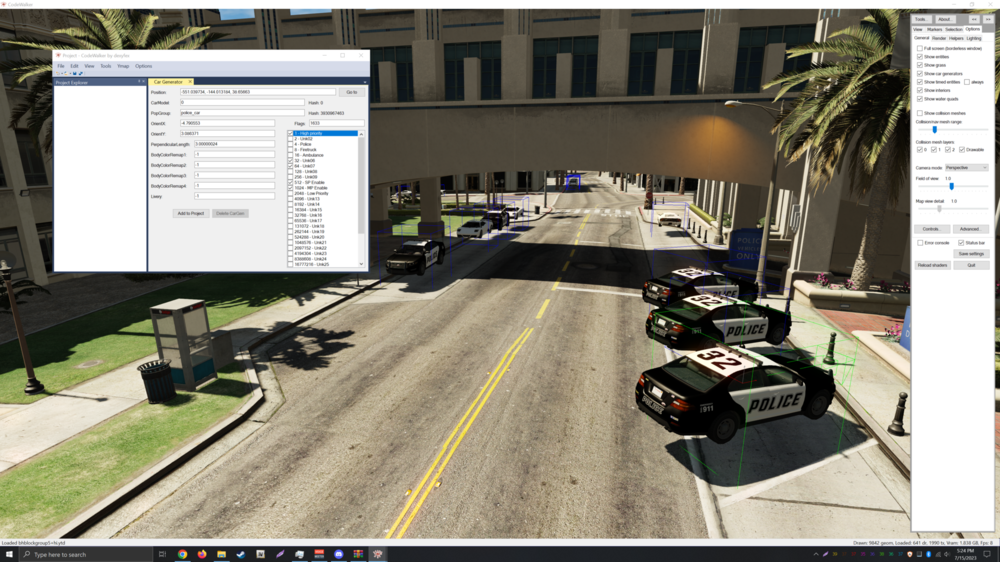Select the Car Generator tab
Viewport: 1000px width, 562px height.
point(168,82)
